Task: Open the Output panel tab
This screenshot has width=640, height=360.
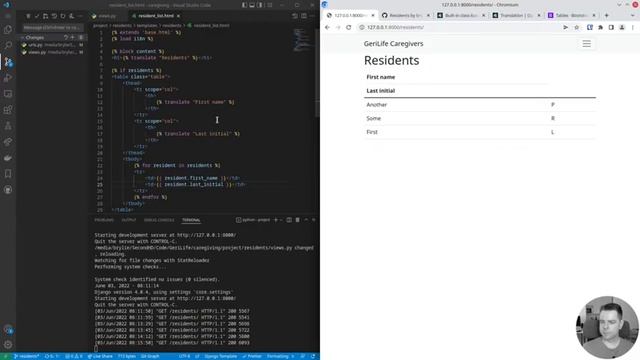Action: 129,220
